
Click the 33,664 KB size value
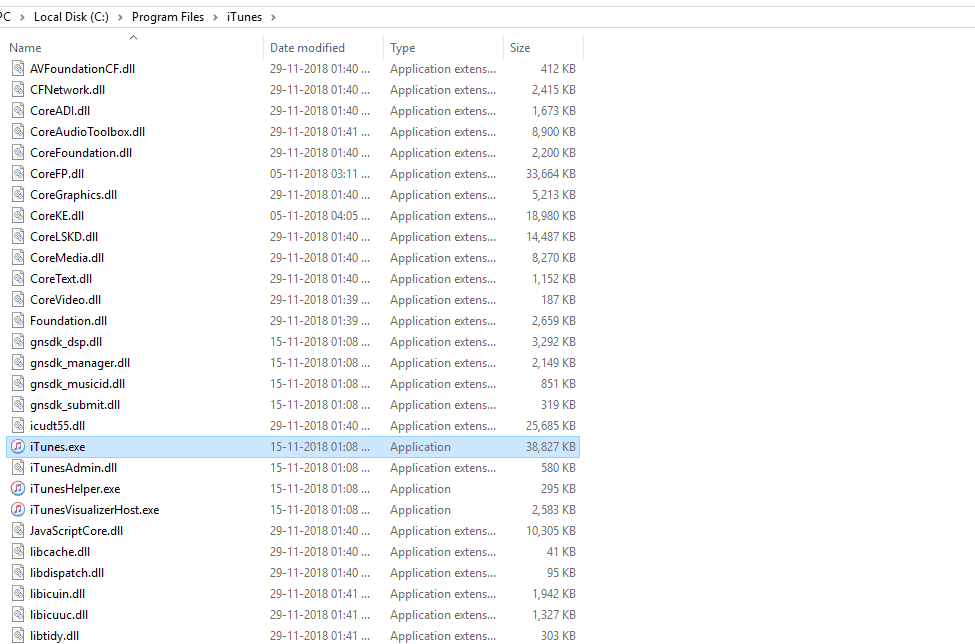[551, 174]
